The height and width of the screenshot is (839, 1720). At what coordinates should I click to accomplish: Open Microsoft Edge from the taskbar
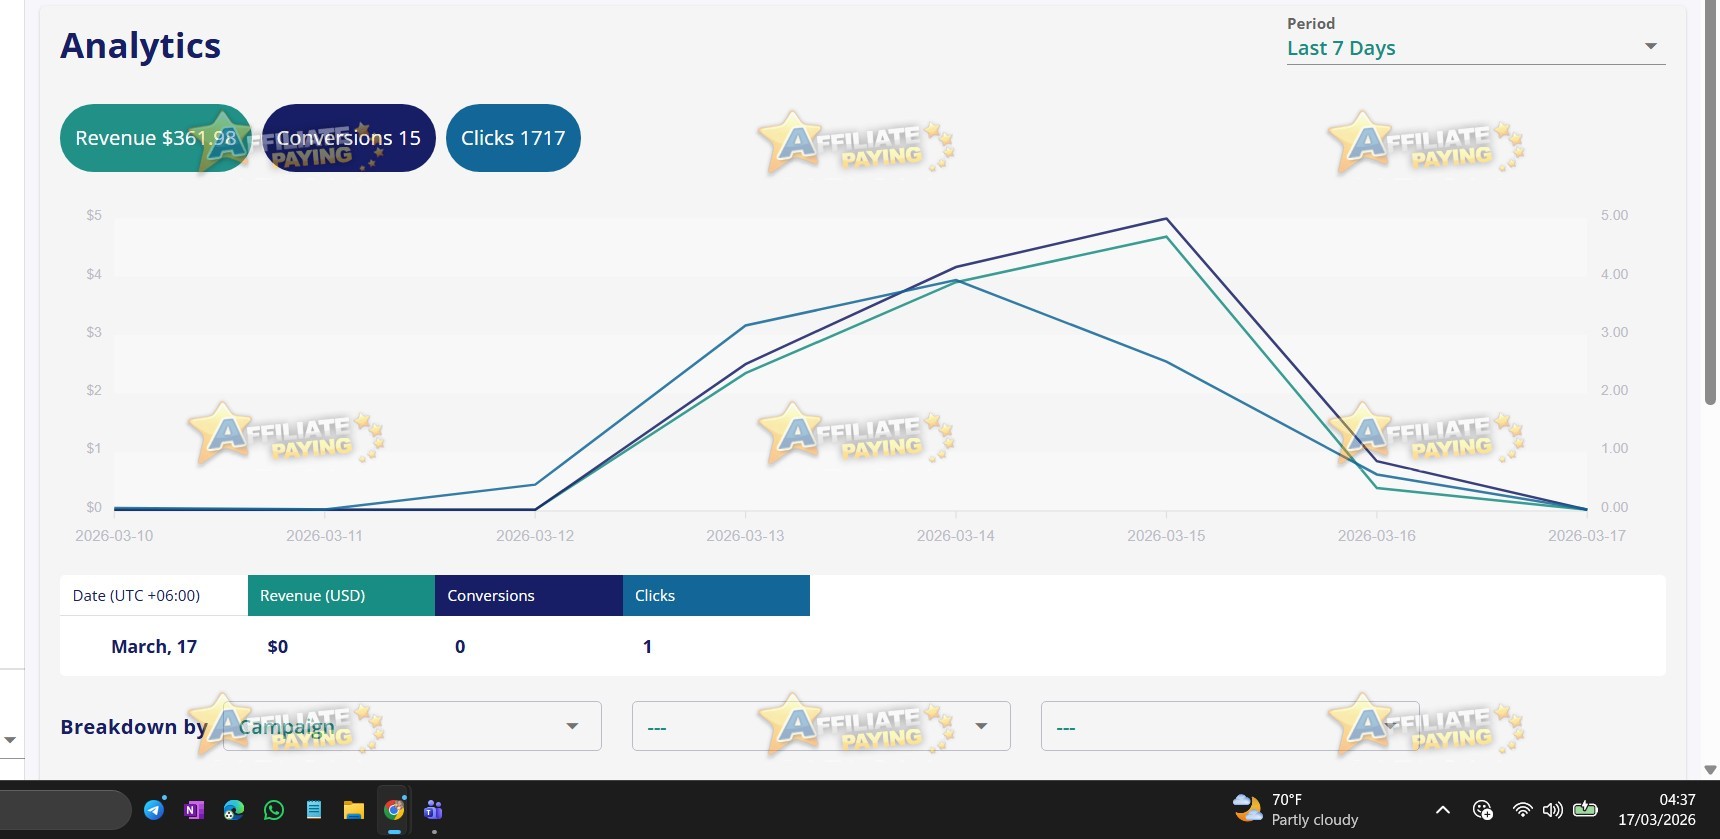pyautogui.click(x=234, y=810)
